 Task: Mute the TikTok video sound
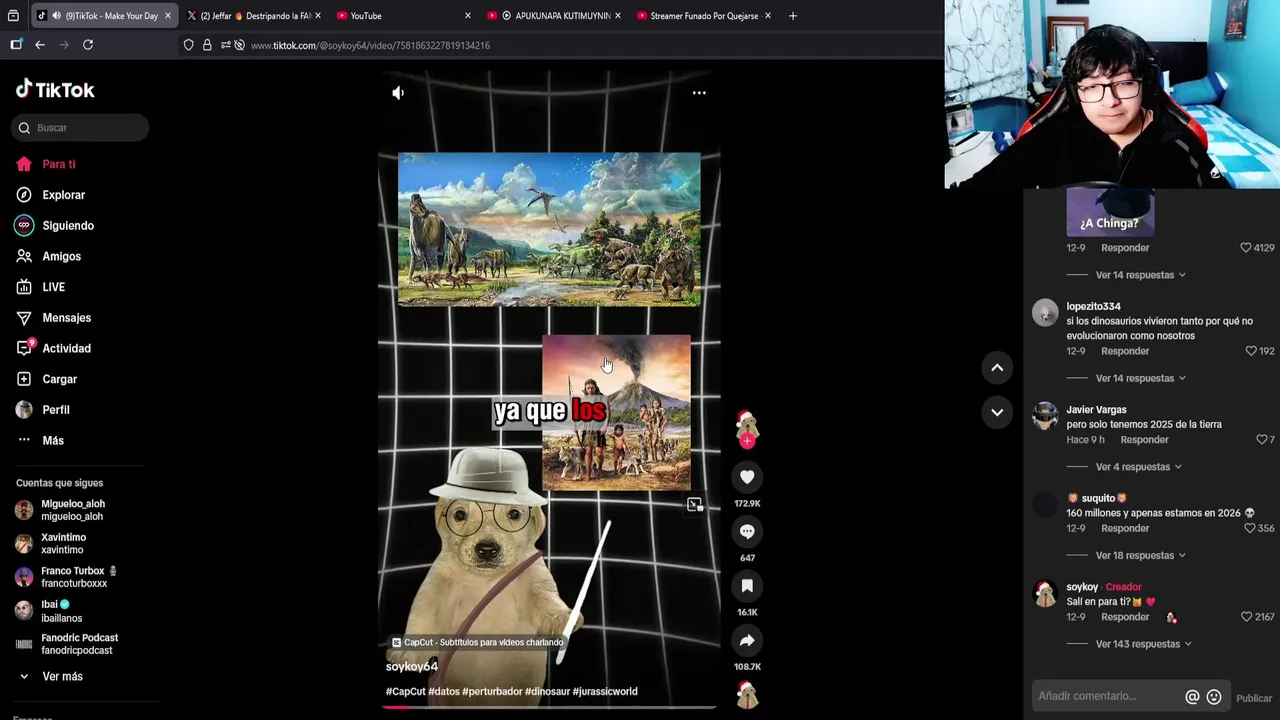pyautogui.click(x=398, y=93)
